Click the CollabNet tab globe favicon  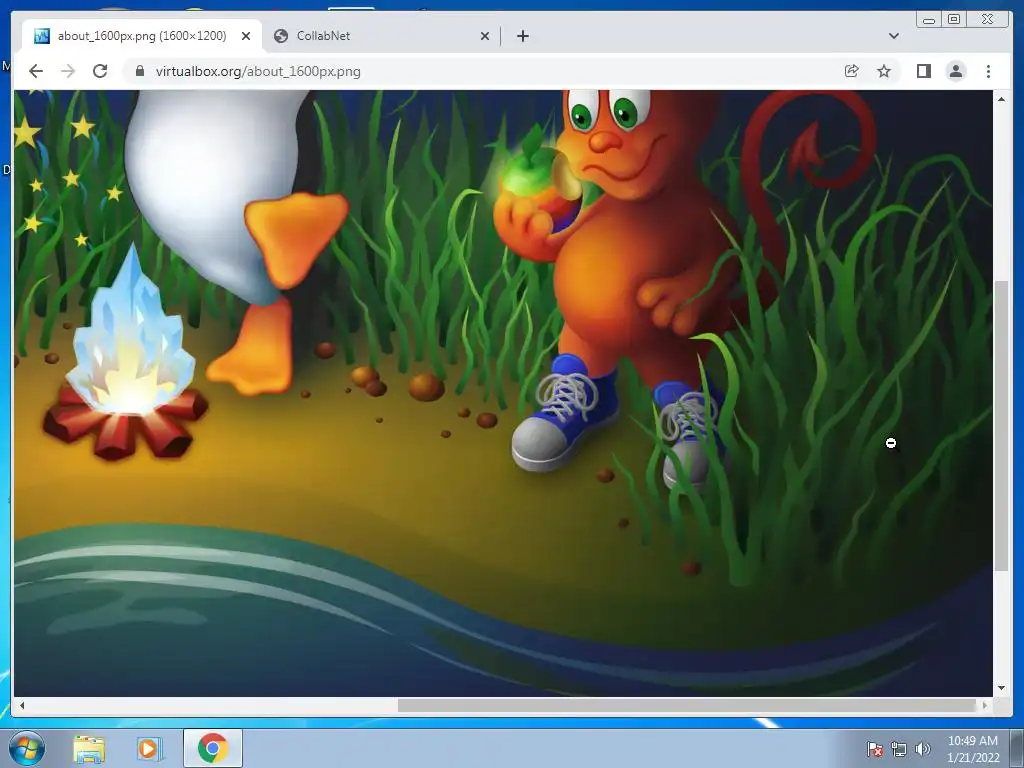(281, 36)
